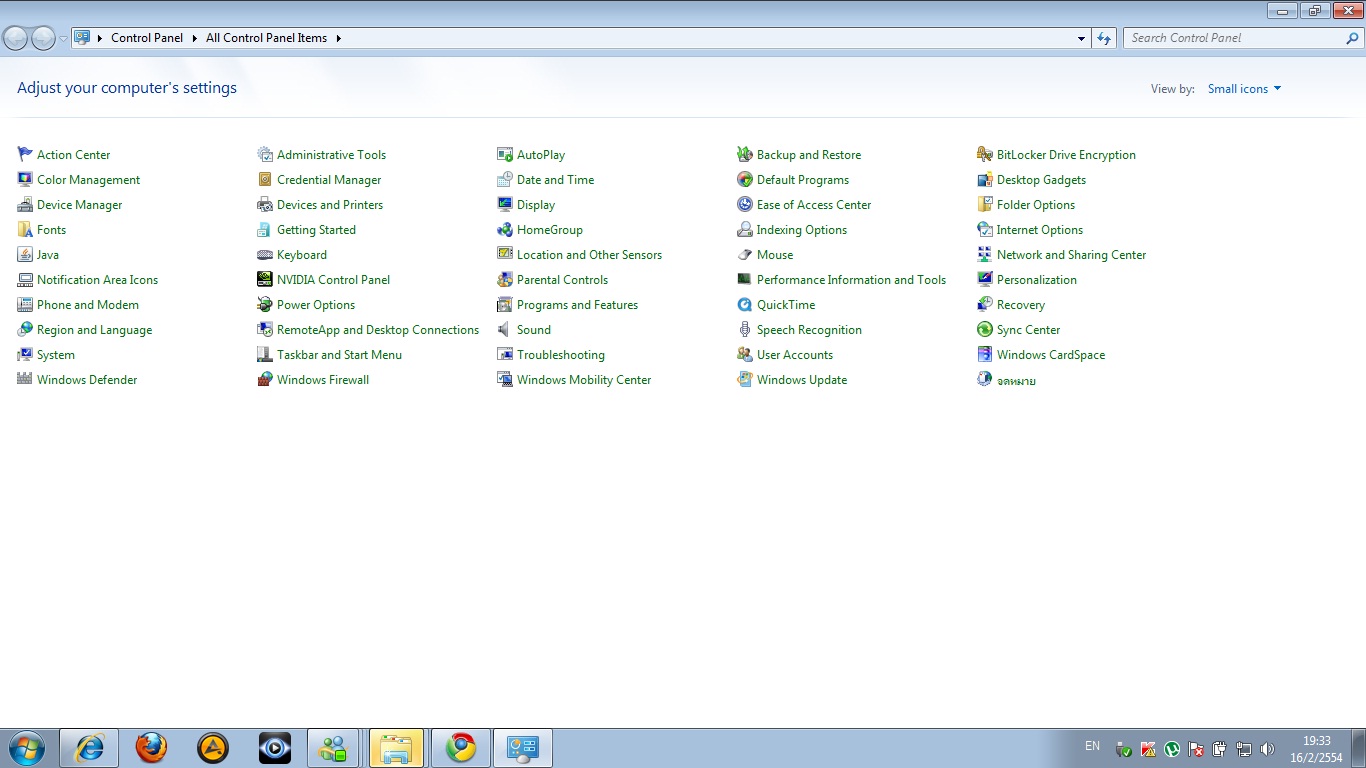
Task: Expand the arrow between Control Panel and All Items
Action: click(x=194, y=38)
